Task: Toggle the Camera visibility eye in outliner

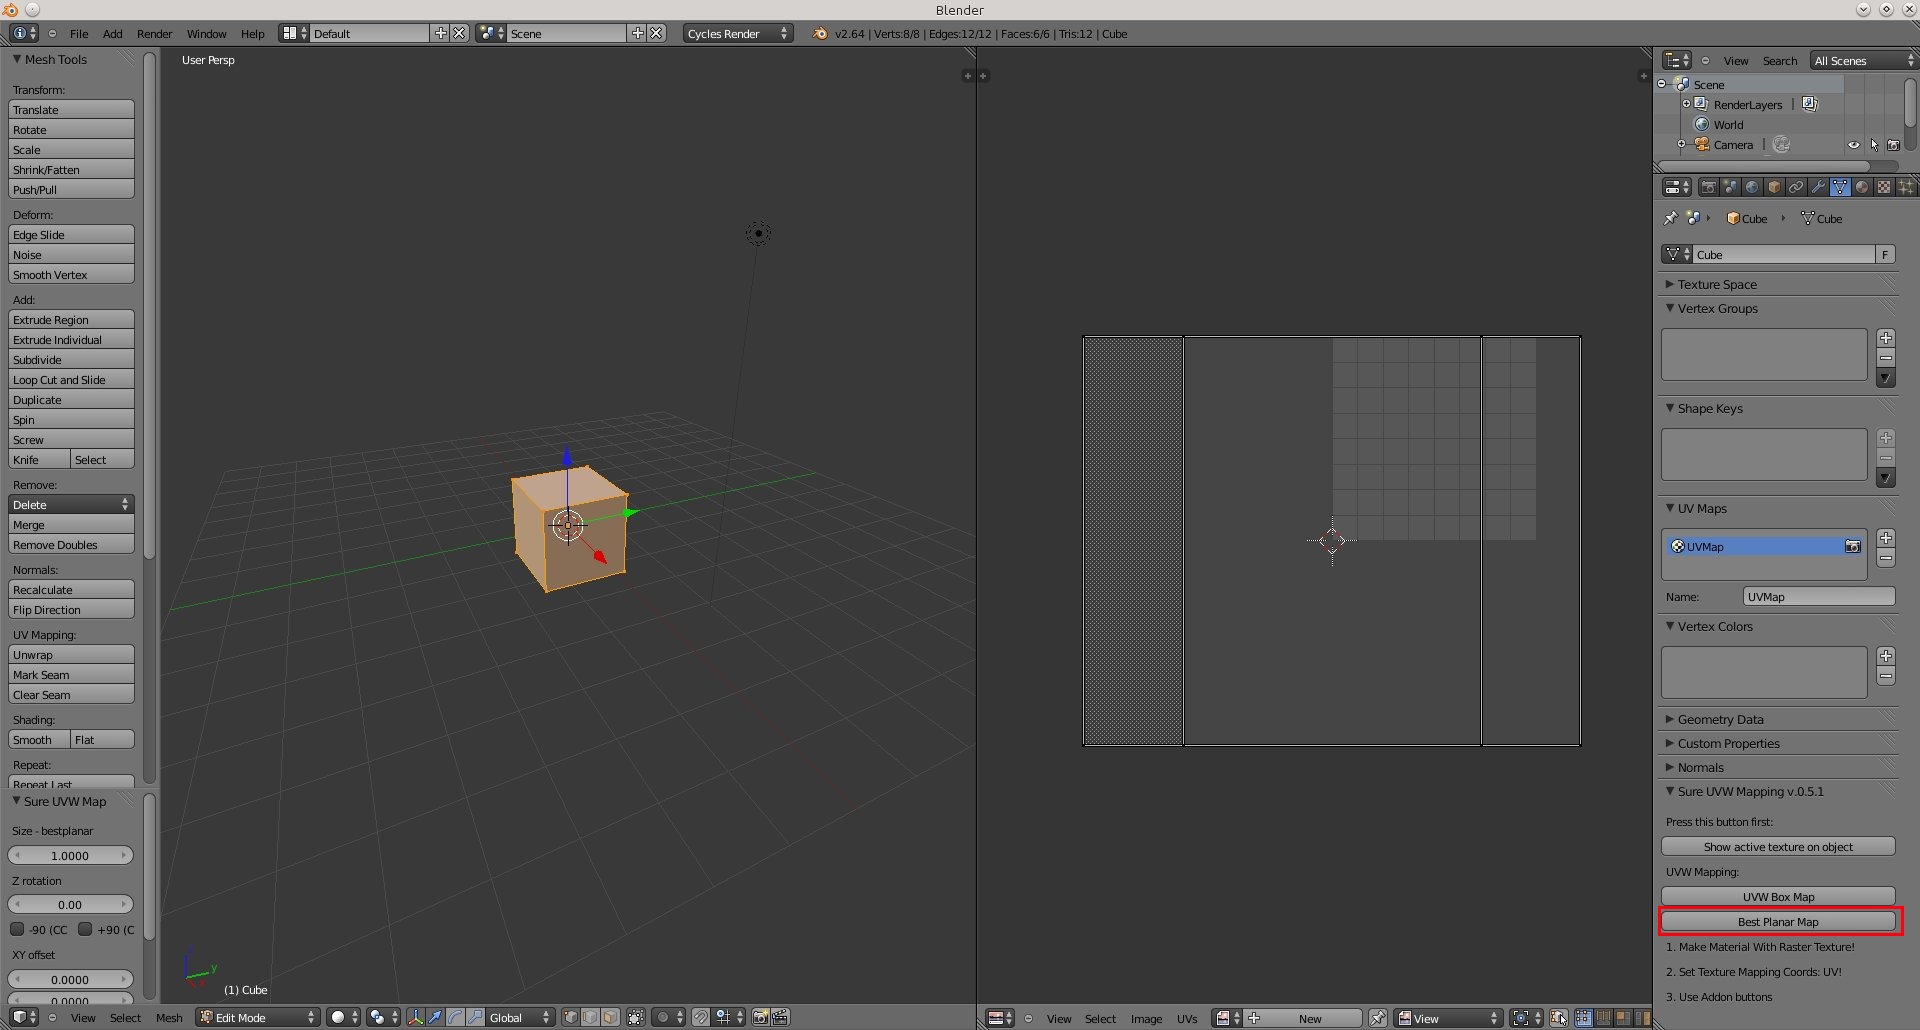Action: pos(1854,145)
